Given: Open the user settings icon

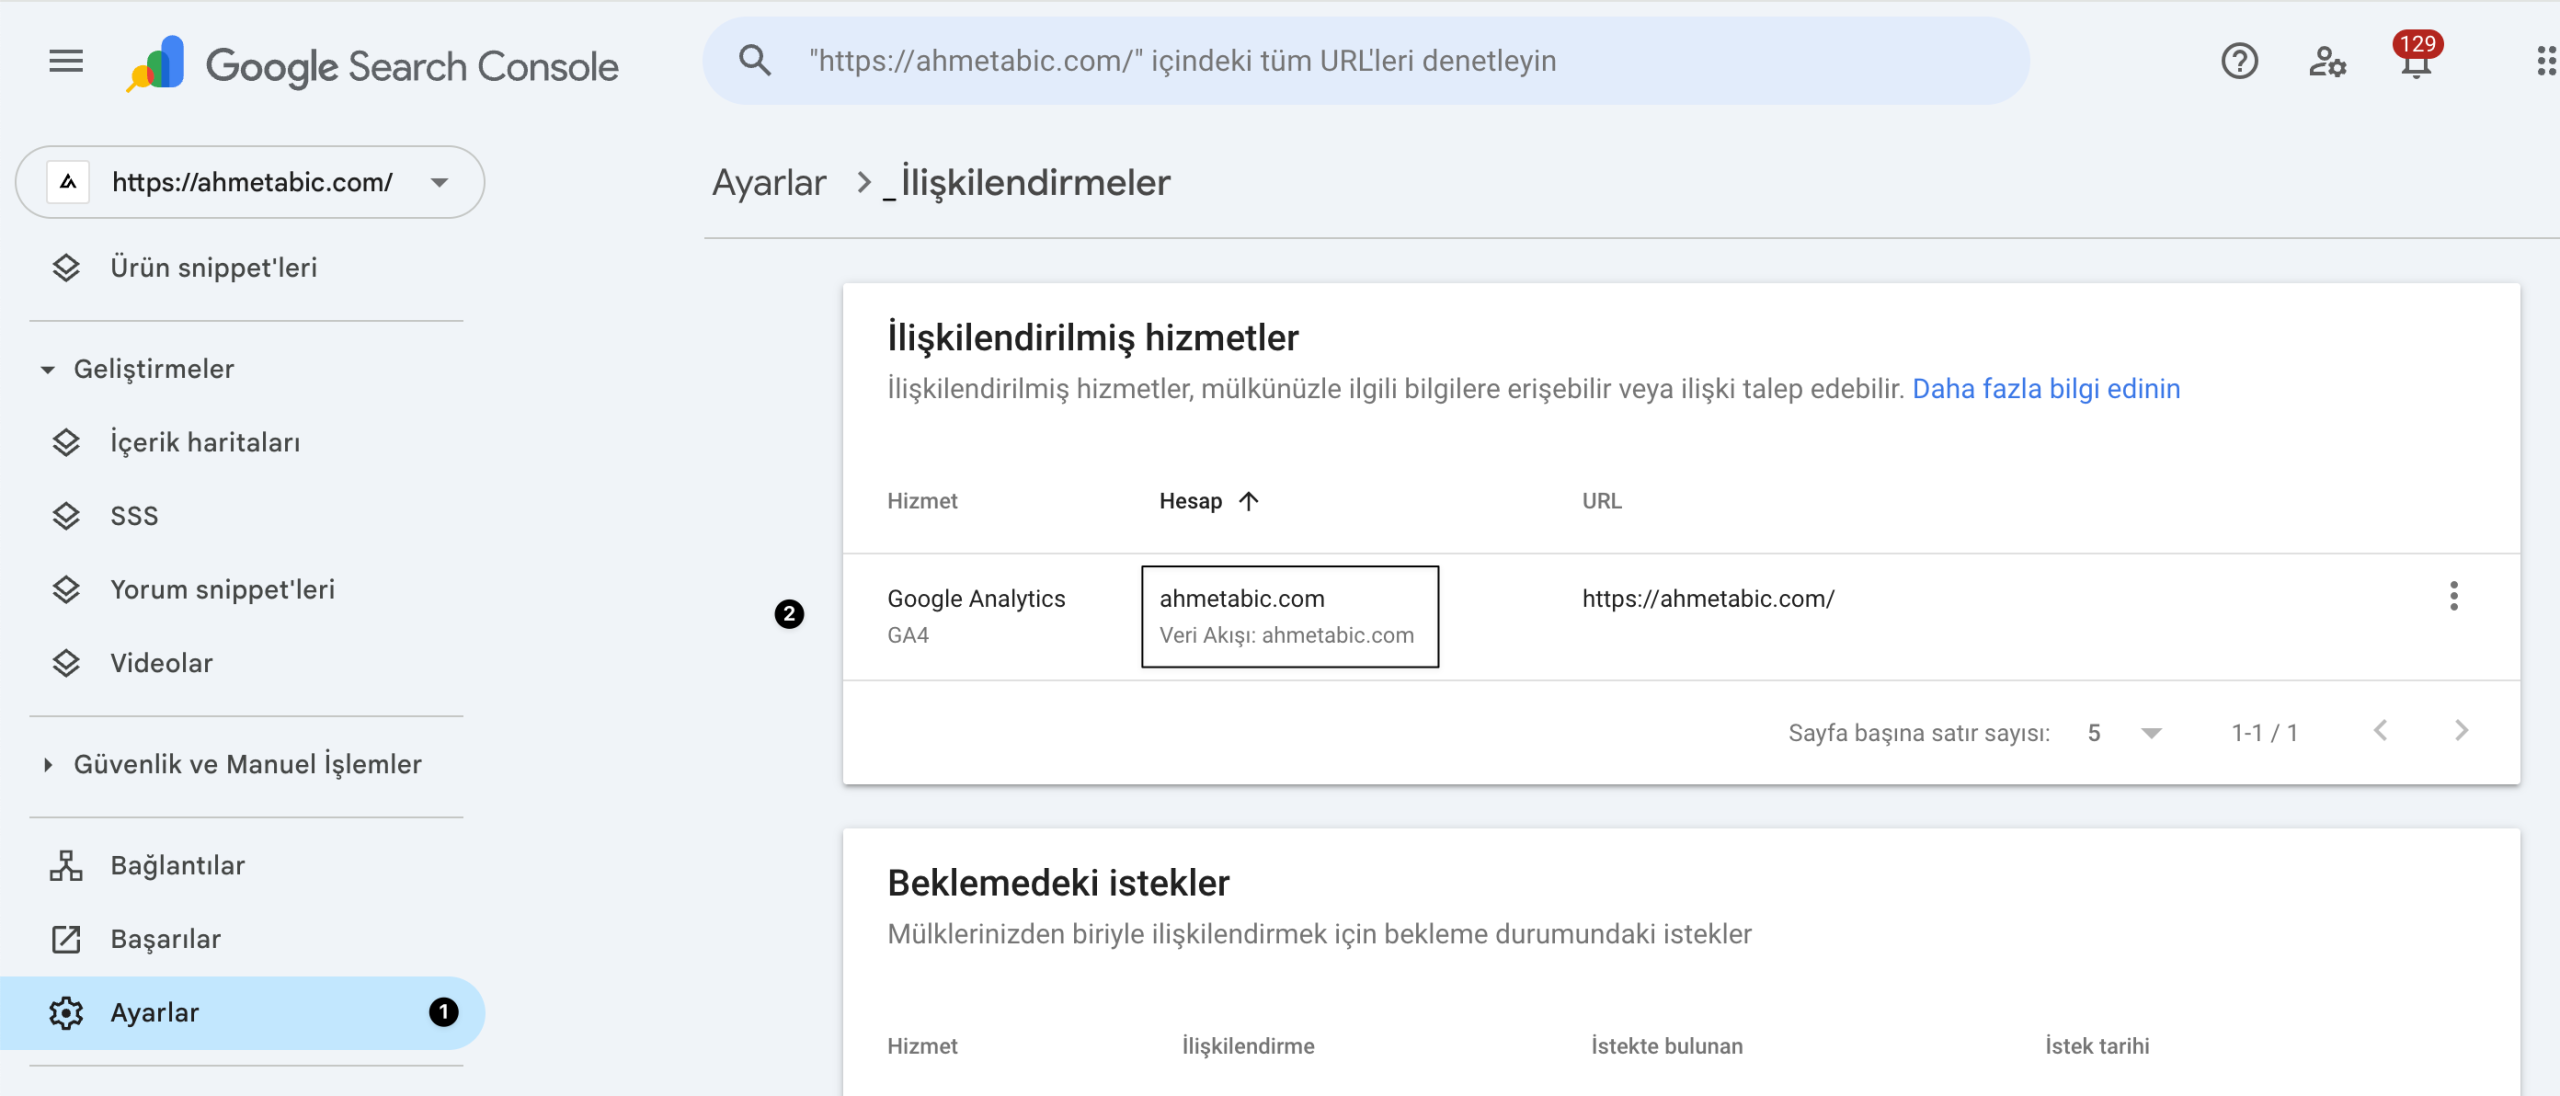Looking at the screenshot, I should pyautogui.click(x=2327, y=62).
